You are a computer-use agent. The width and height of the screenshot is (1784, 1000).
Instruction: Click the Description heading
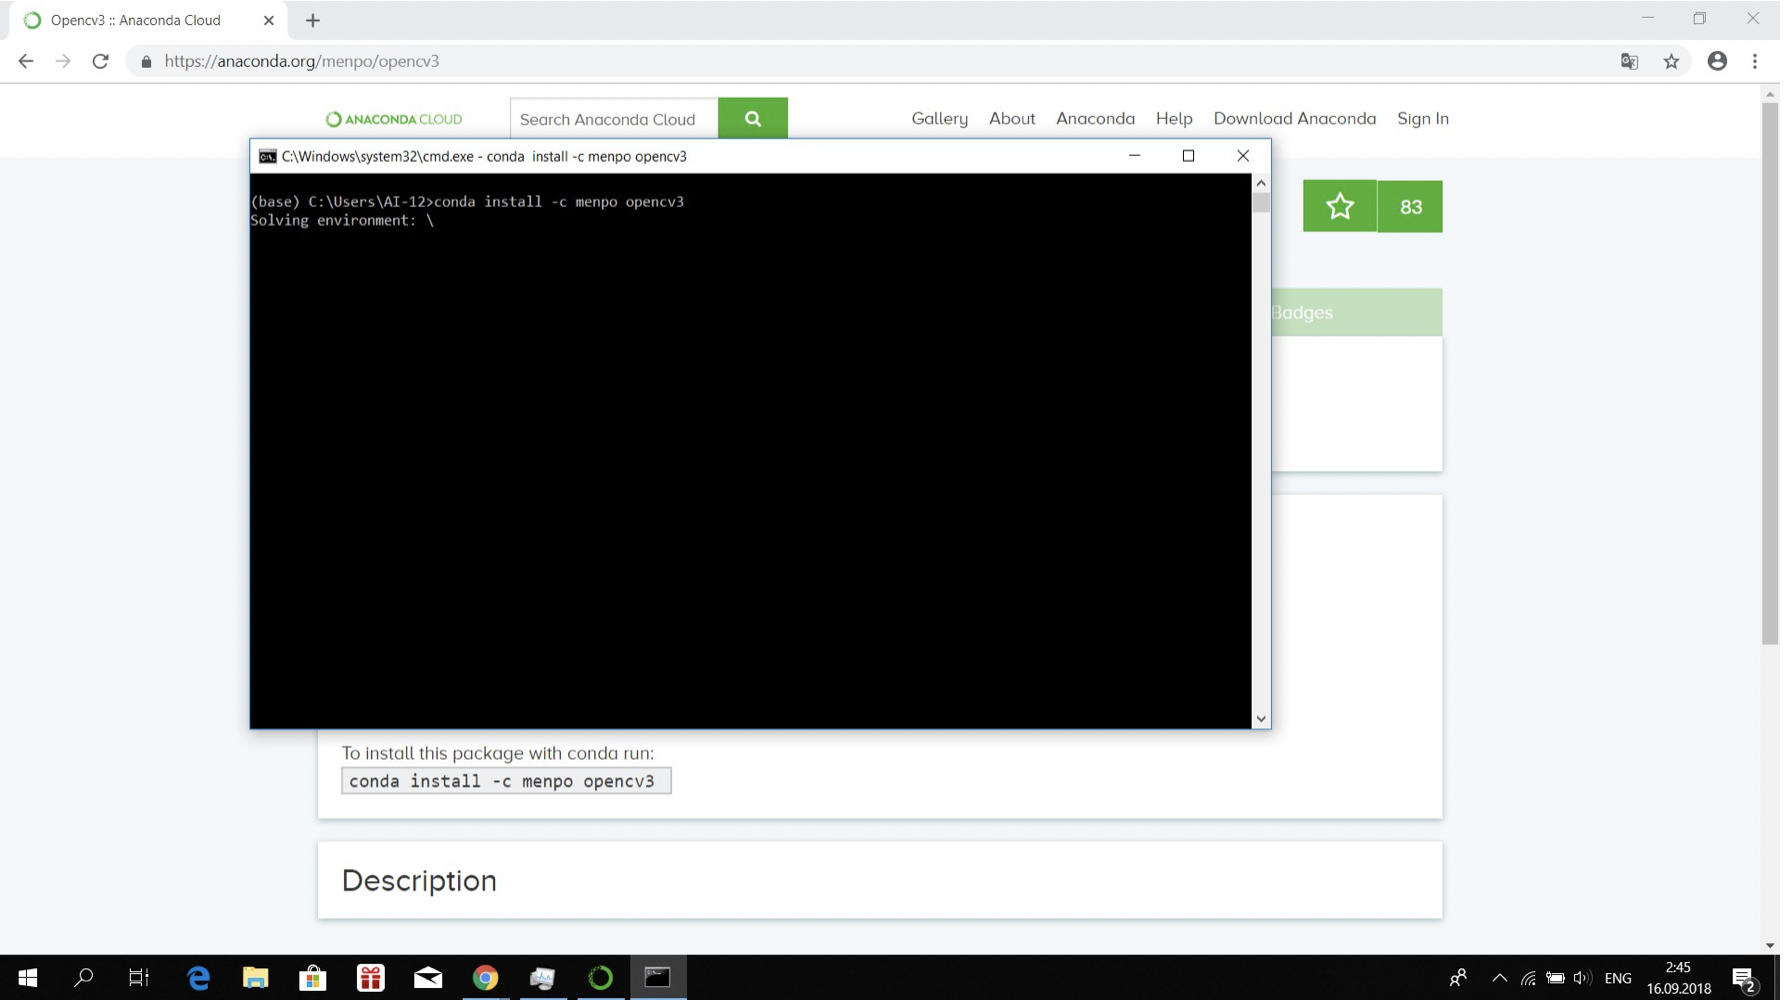(x=420, y=882)
